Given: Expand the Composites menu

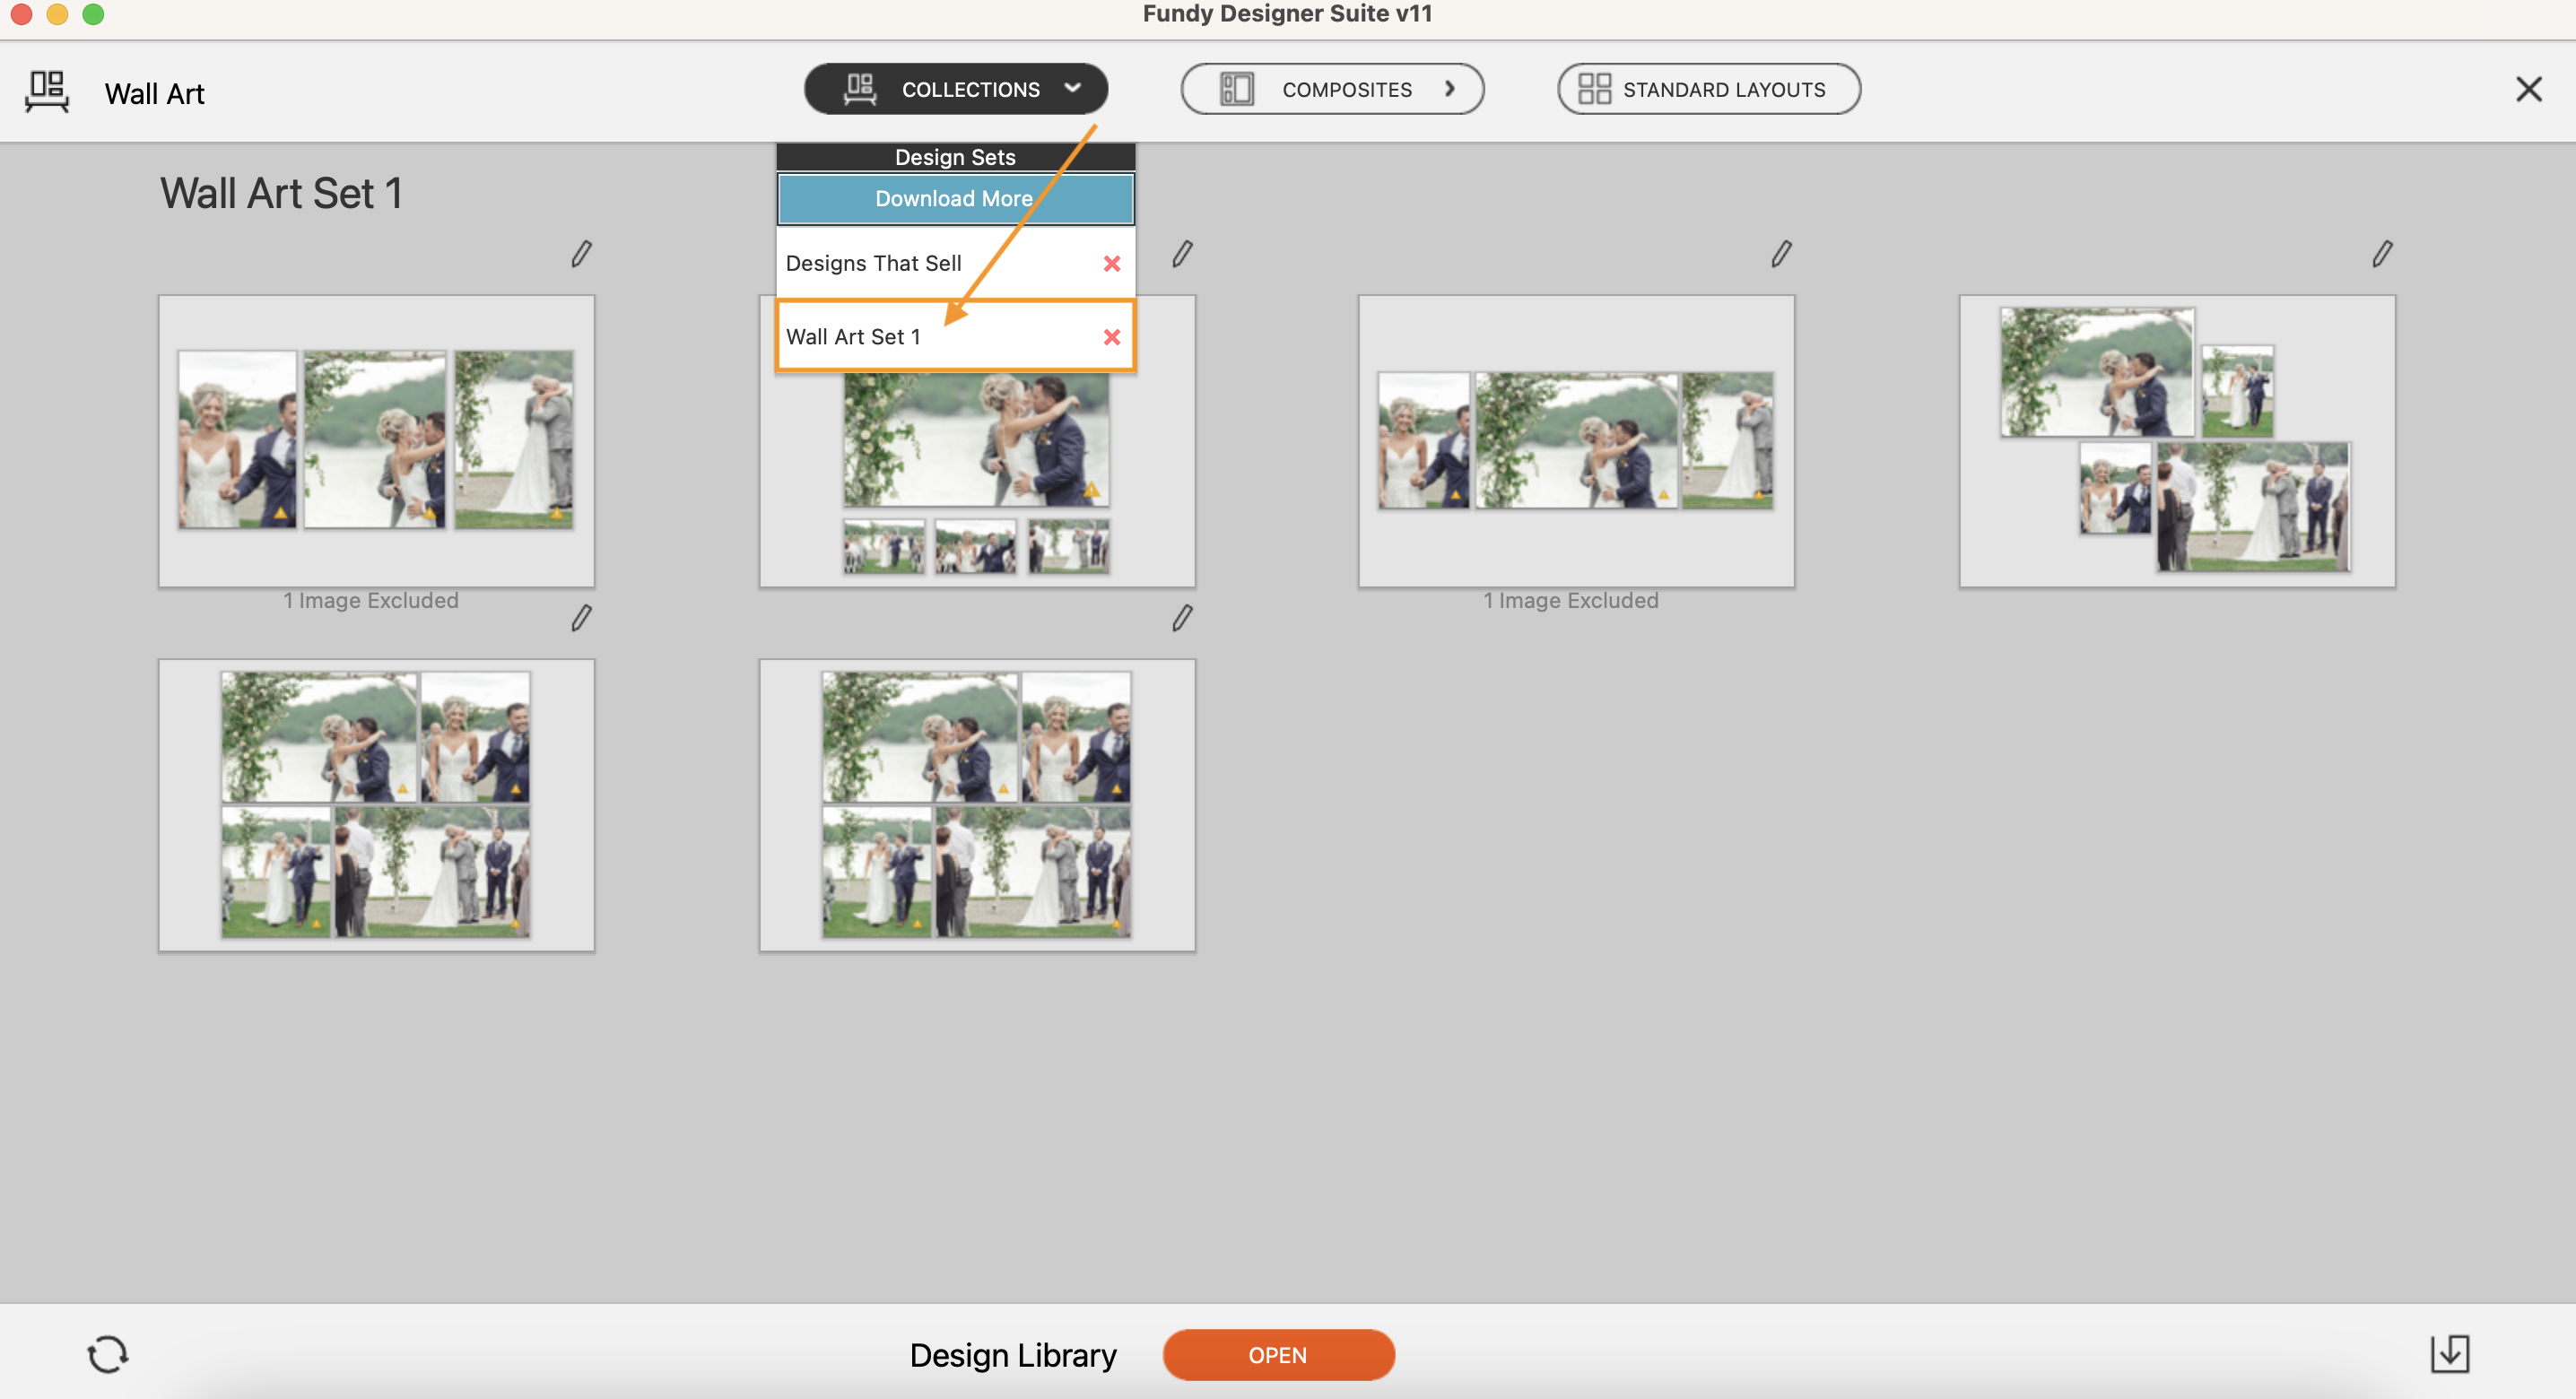Looking at the screenshot, I should point(1331,89).
